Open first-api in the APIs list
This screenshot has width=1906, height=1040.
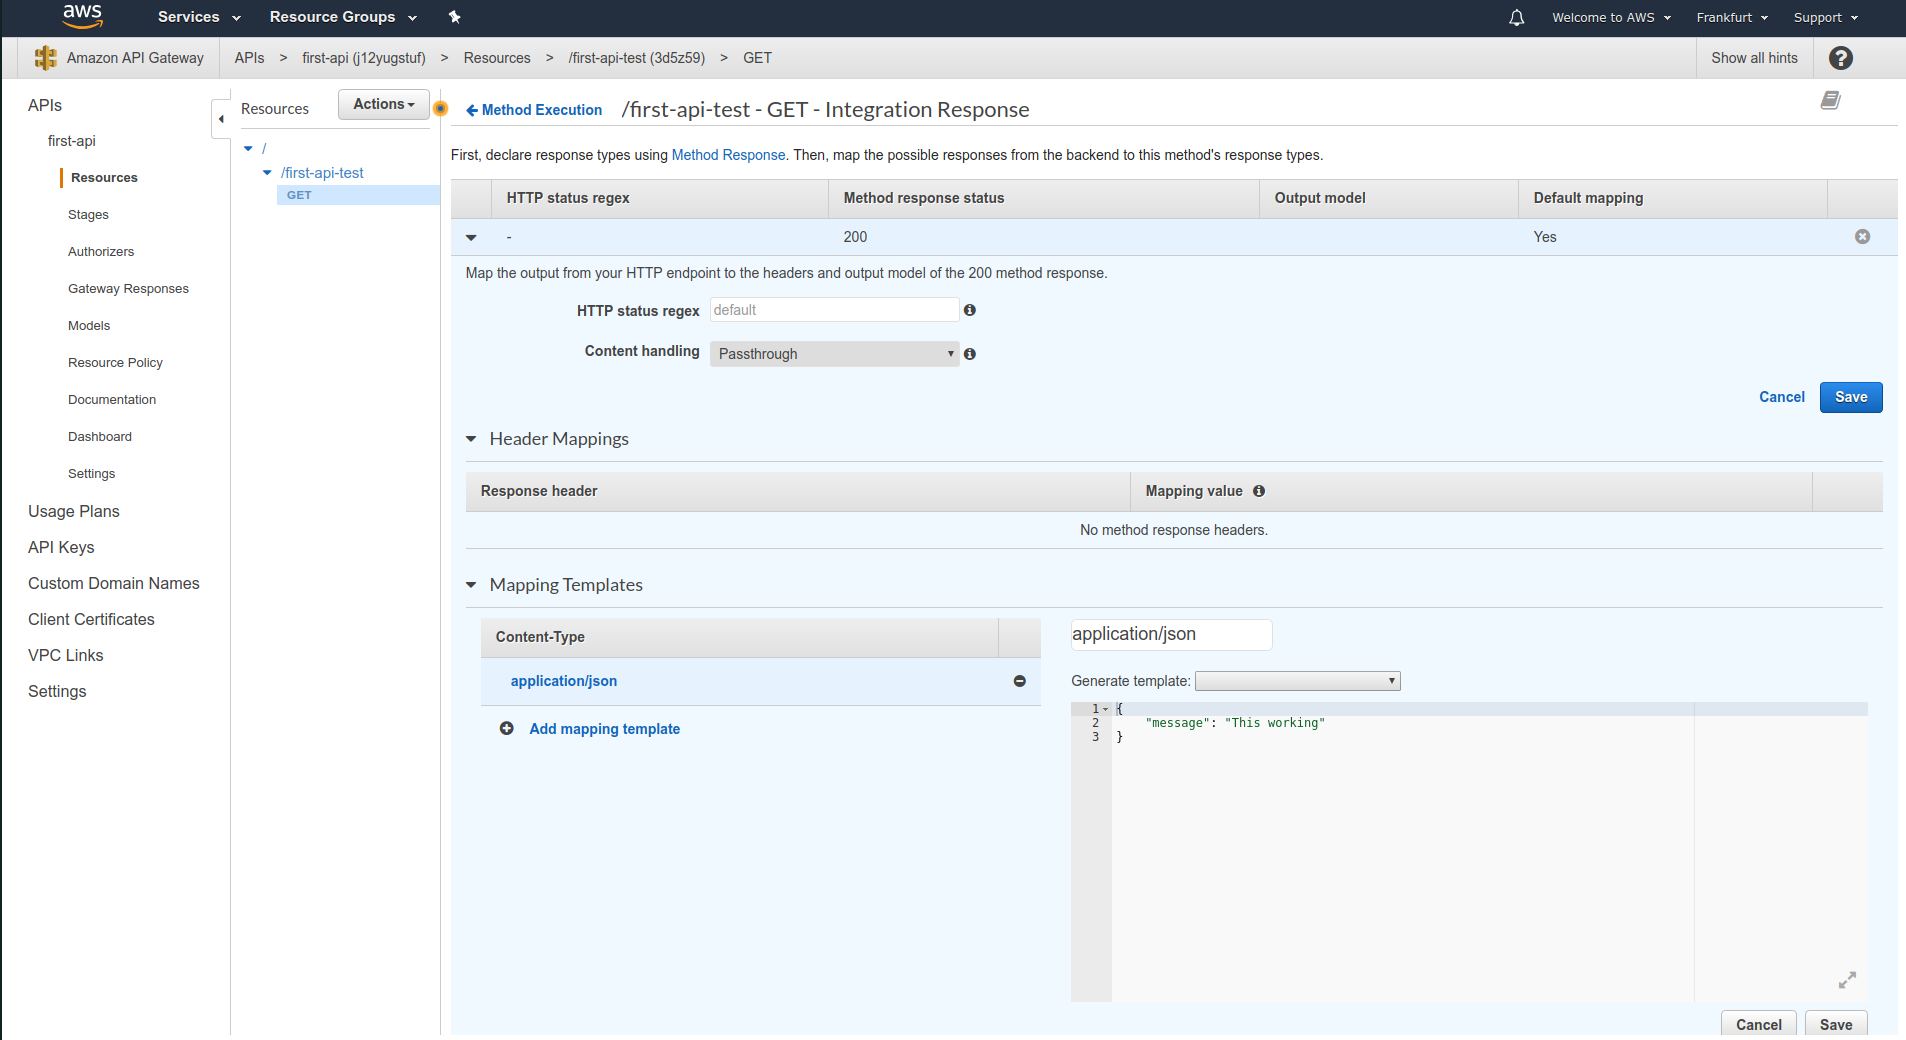72,141
